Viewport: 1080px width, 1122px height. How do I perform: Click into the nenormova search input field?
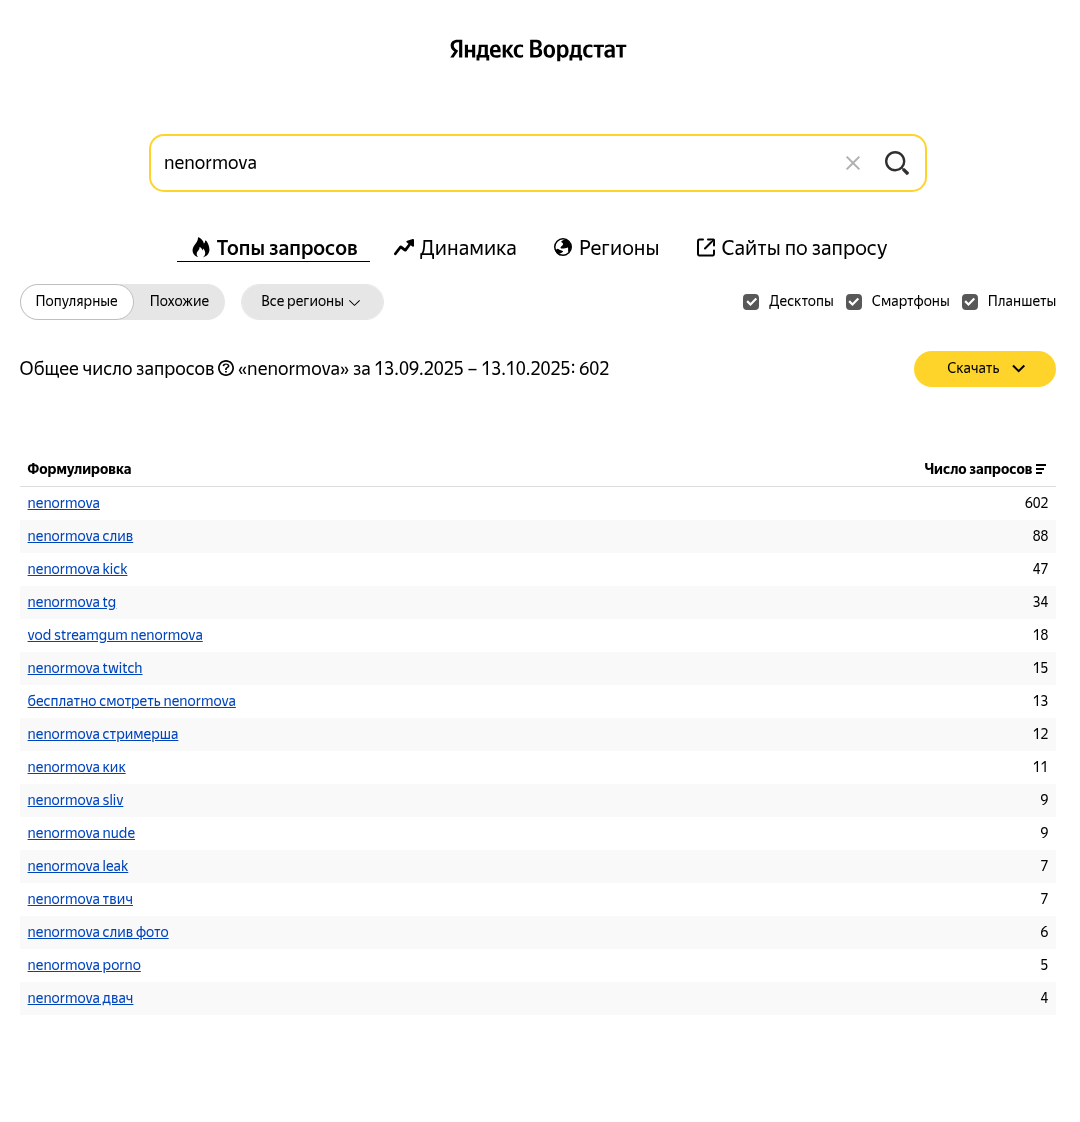[x=490, y=163]
